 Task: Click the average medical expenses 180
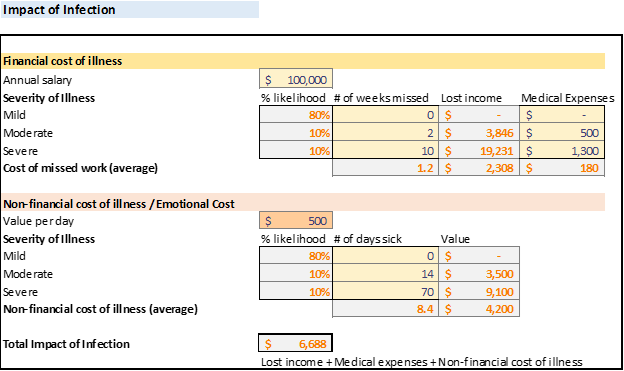[x=562, y=168]
